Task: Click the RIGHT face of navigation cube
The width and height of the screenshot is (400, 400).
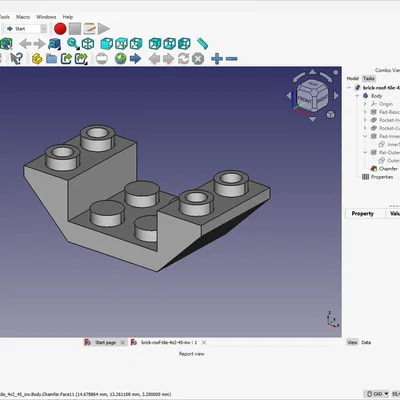Action: (322, 99)
